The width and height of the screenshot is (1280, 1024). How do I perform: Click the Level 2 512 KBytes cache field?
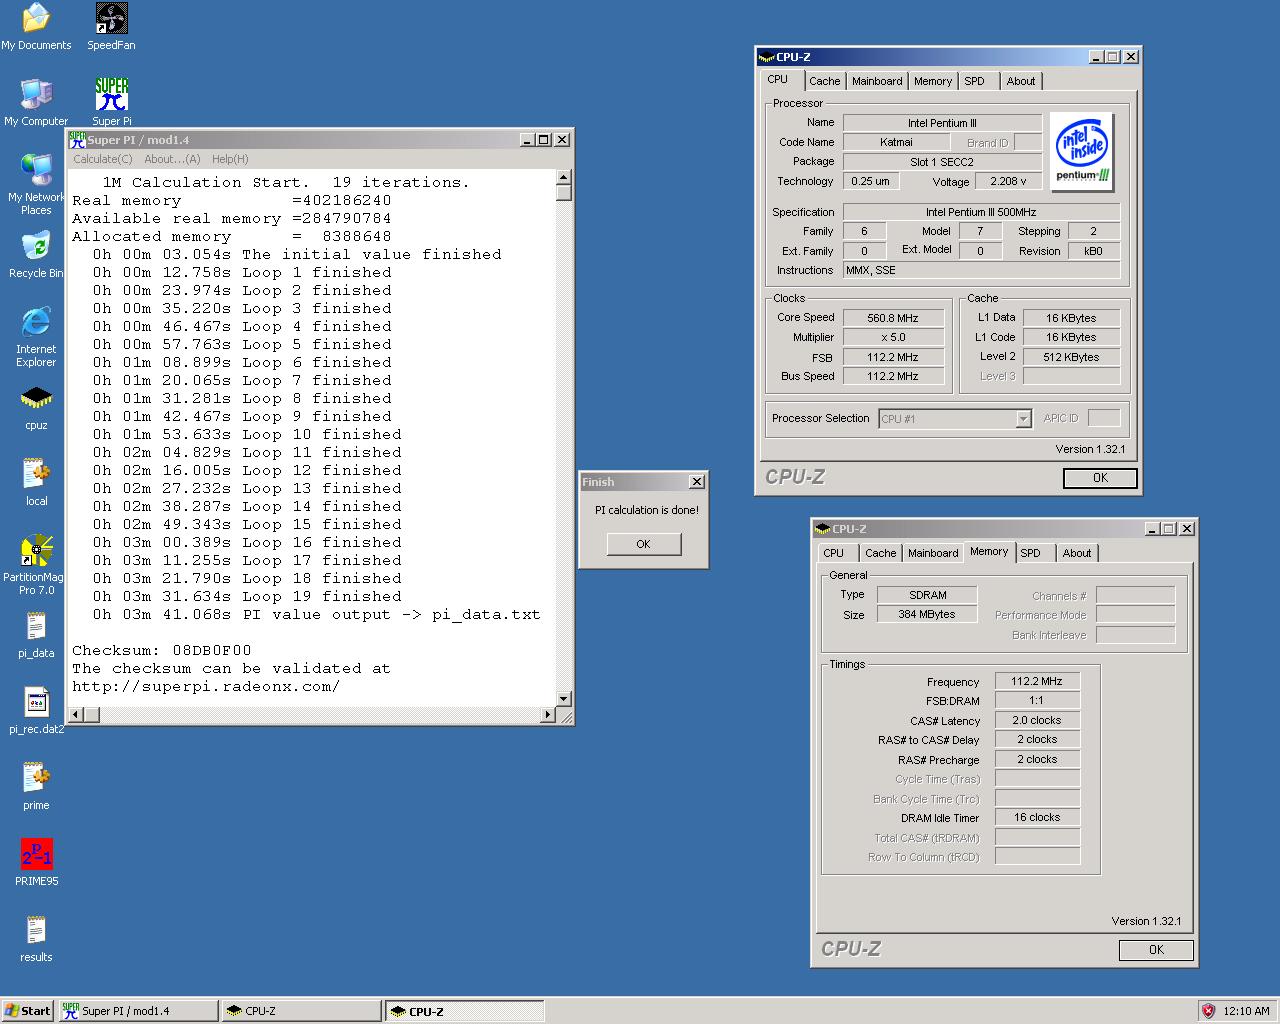click(x=1071, y=357)
